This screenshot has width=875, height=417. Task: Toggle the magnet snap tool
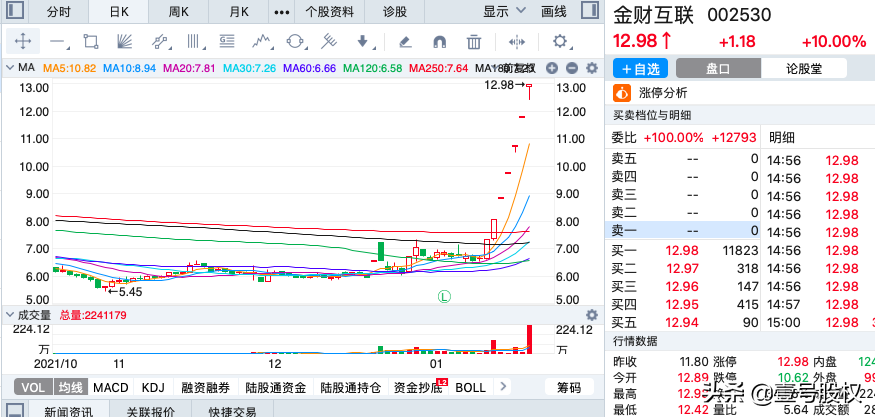(440, 41)
